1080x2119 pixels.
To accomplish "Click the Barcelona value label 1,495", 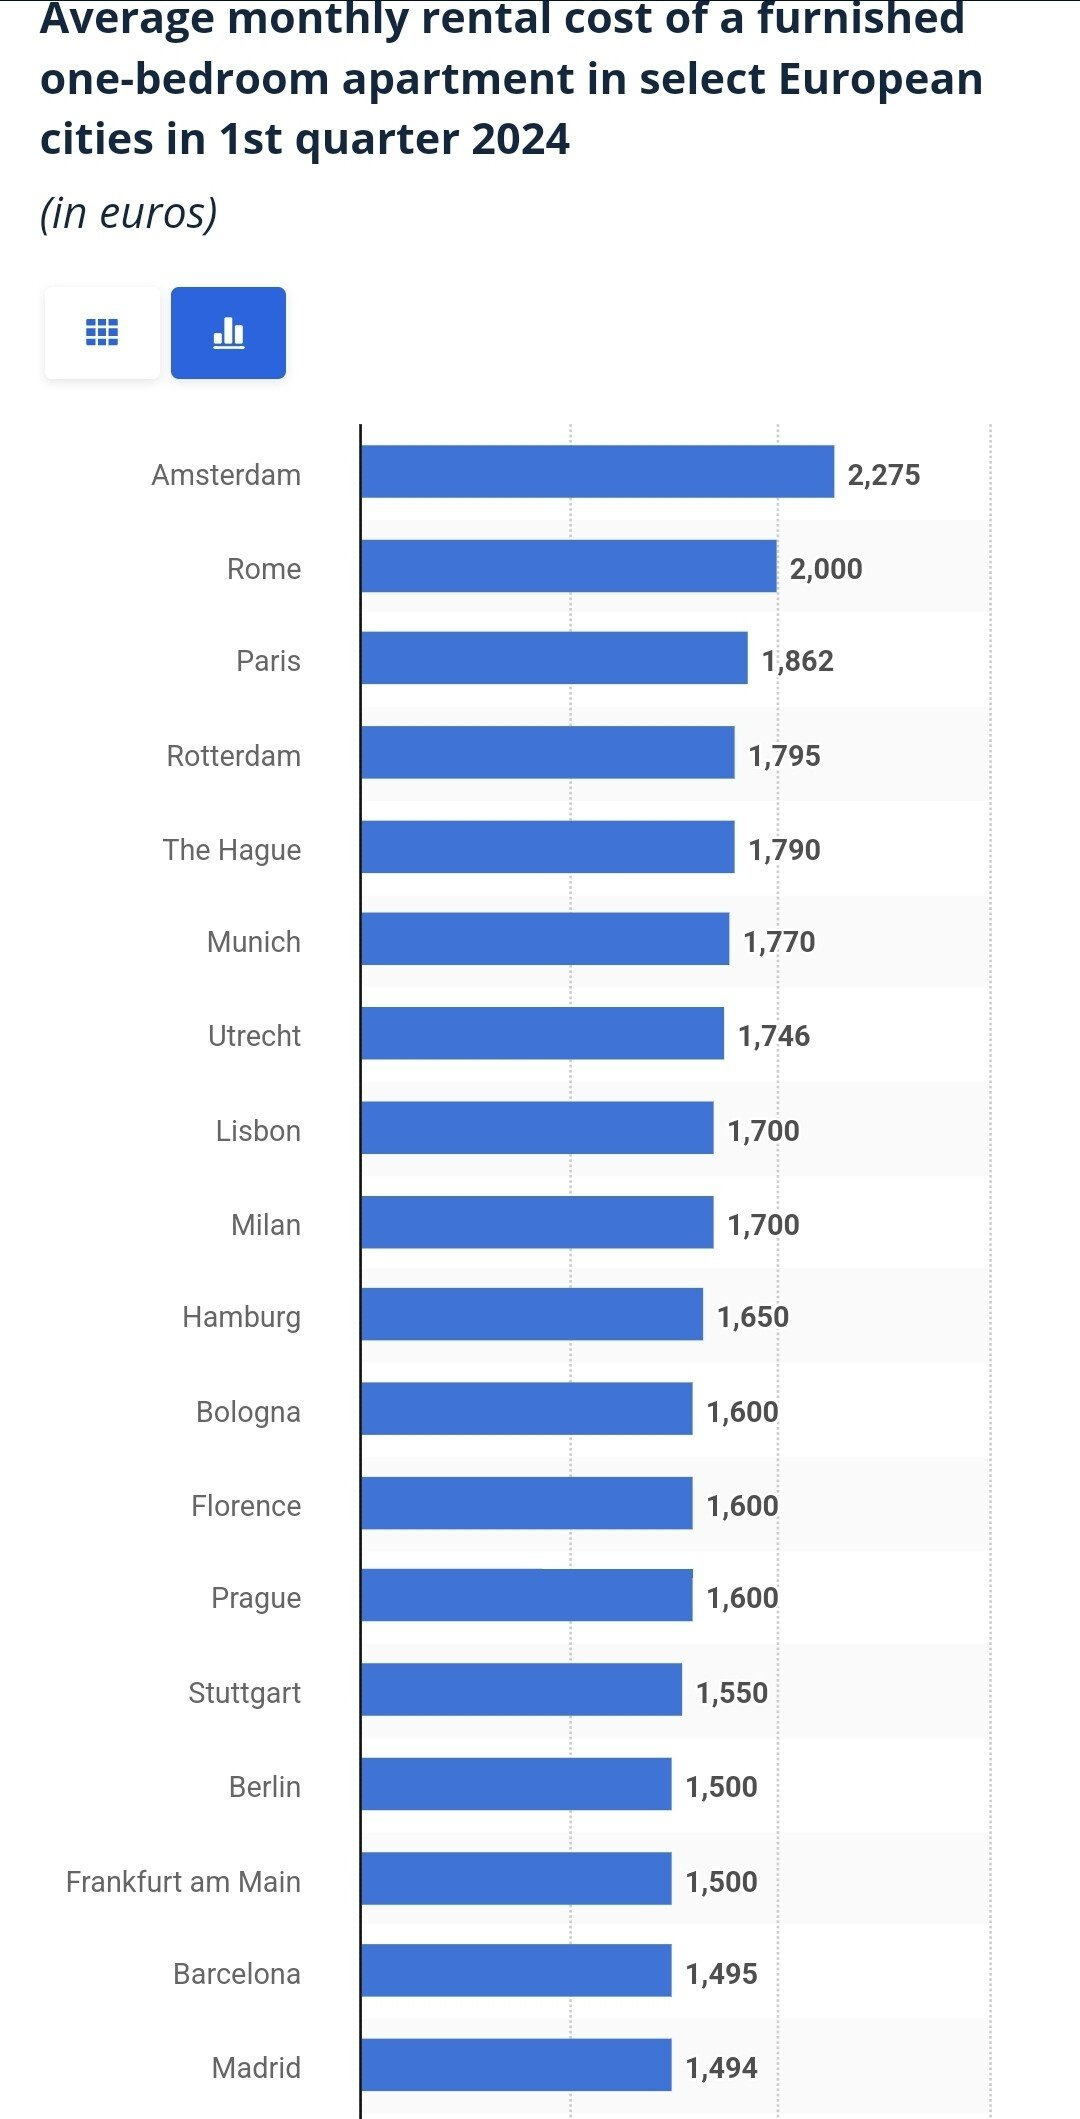I will 721,1973.
